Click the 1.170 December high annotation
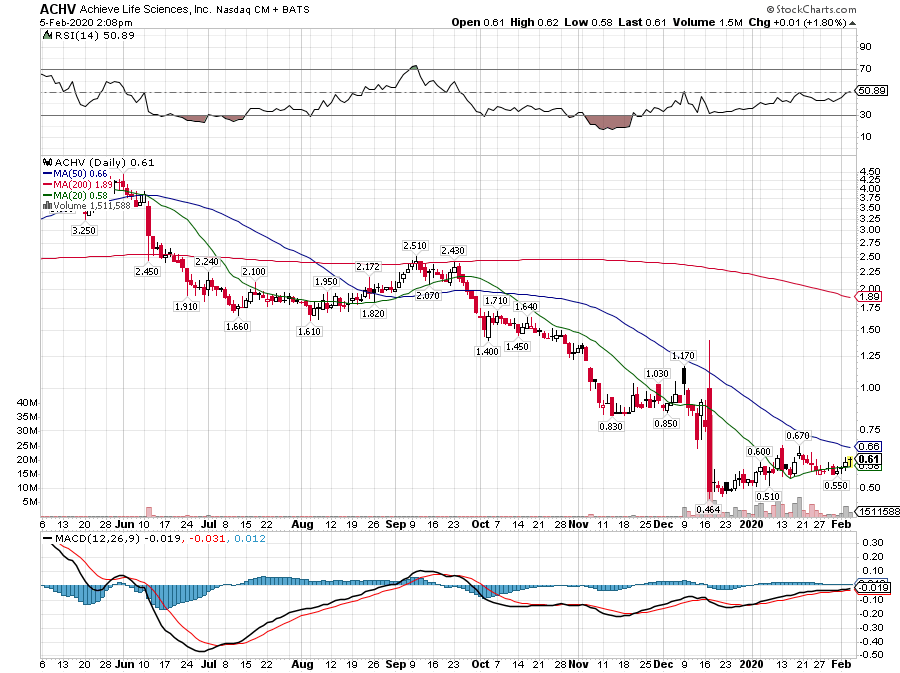Image resolution: width=900 pixels, height=673 pixels. coord(684,356)
